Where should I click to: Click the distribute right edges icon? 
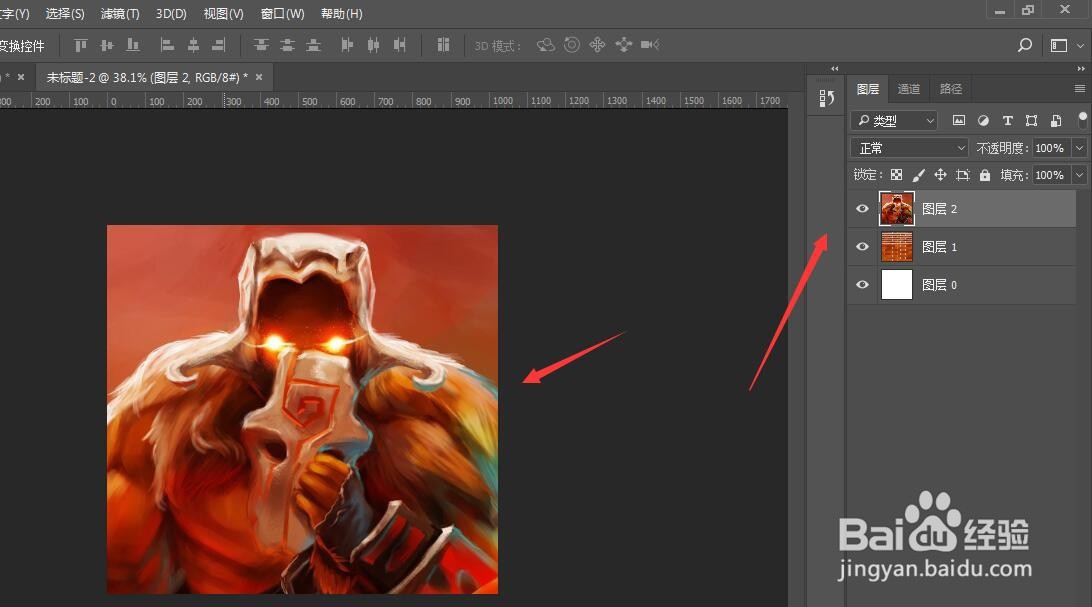[399, 45]
